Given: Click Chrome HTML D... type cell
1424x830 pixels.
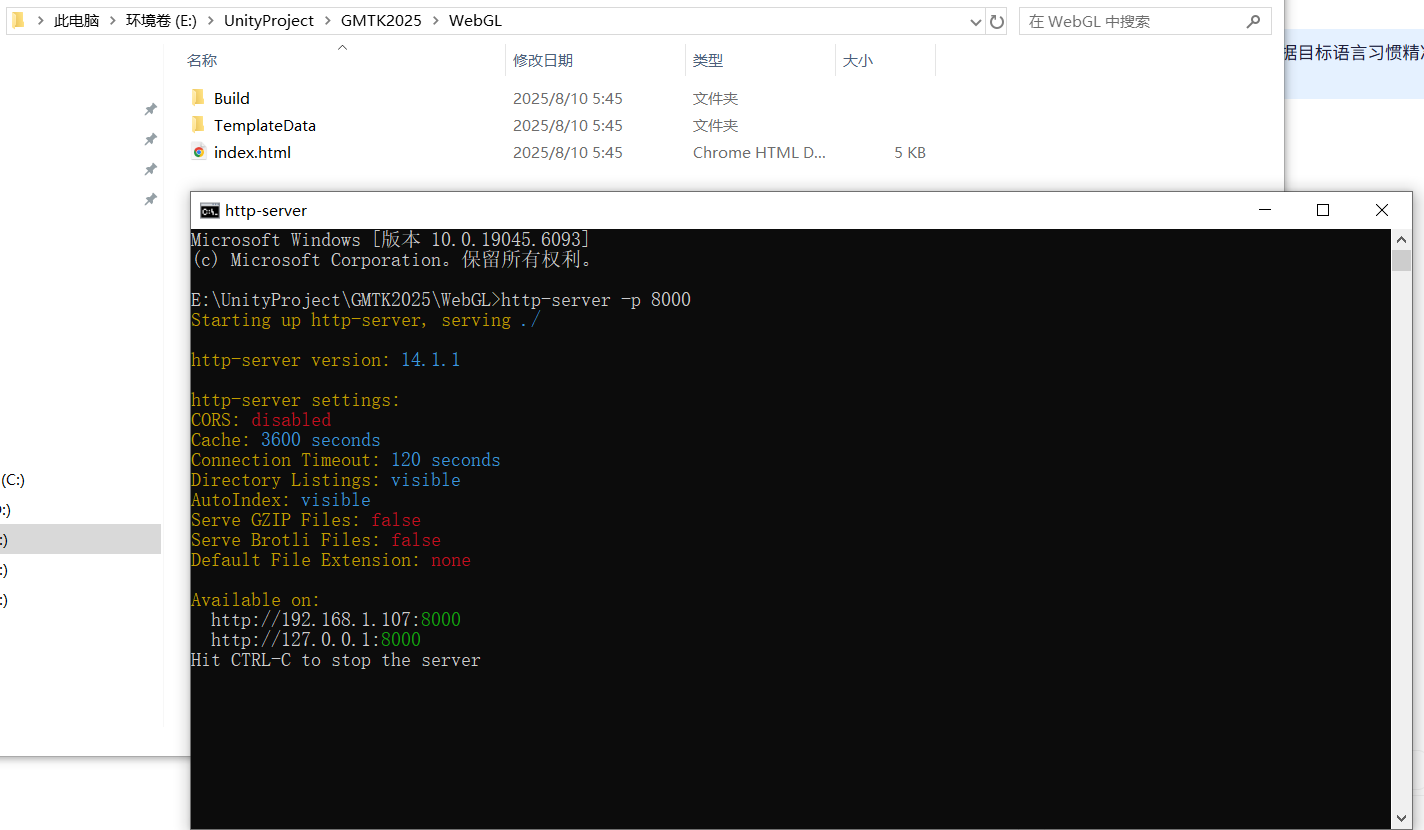Looking at the screenshot, I should [759, 152].
